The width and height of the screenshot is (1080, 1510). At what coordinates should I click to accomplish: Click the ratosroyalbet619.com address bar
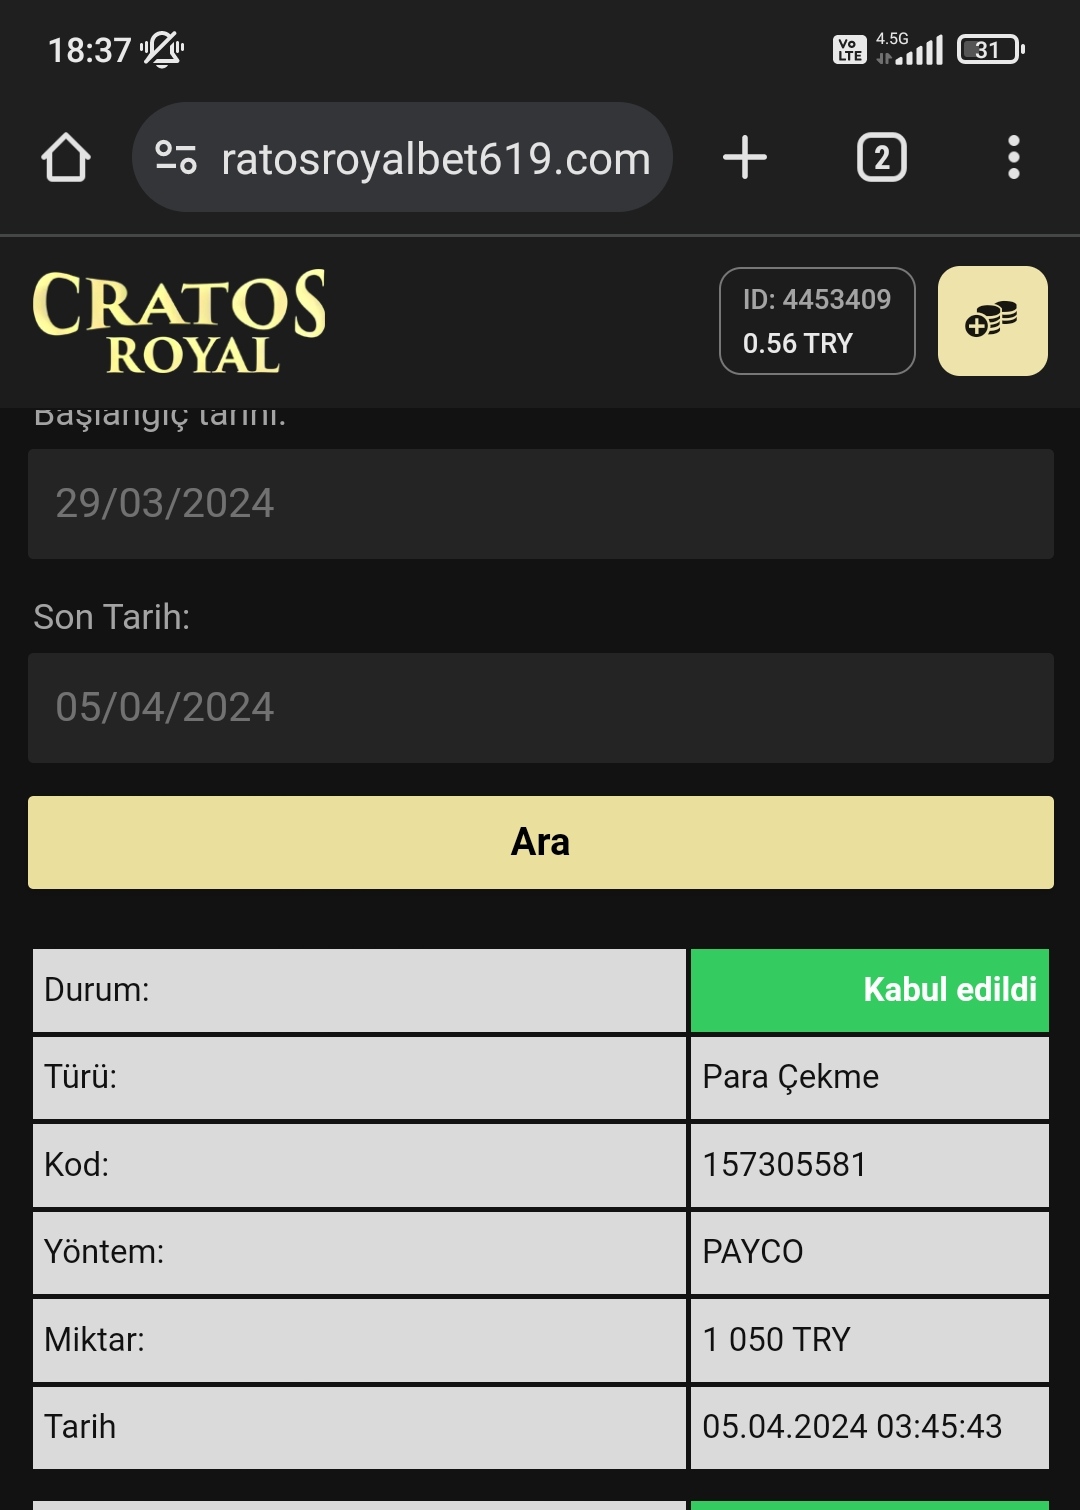(435, 158)
